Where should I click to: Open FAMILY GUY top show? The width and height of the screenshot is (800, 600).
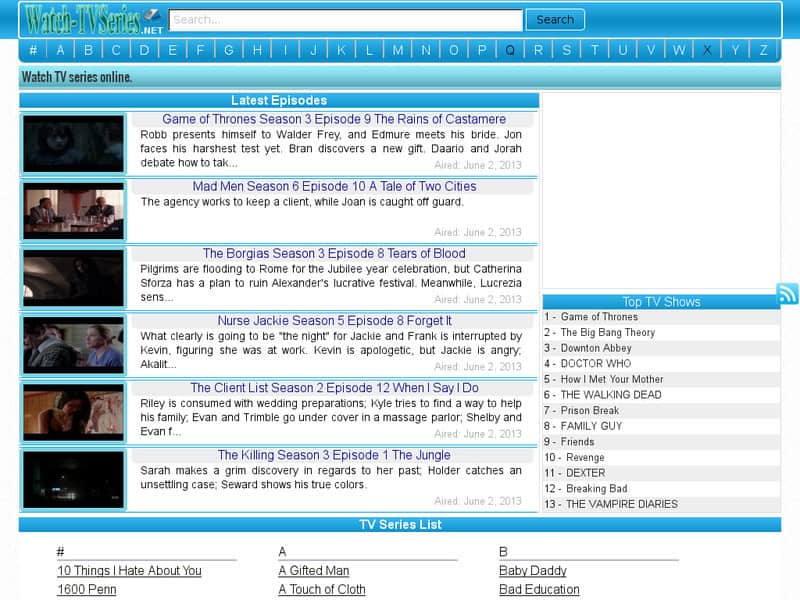591,426
